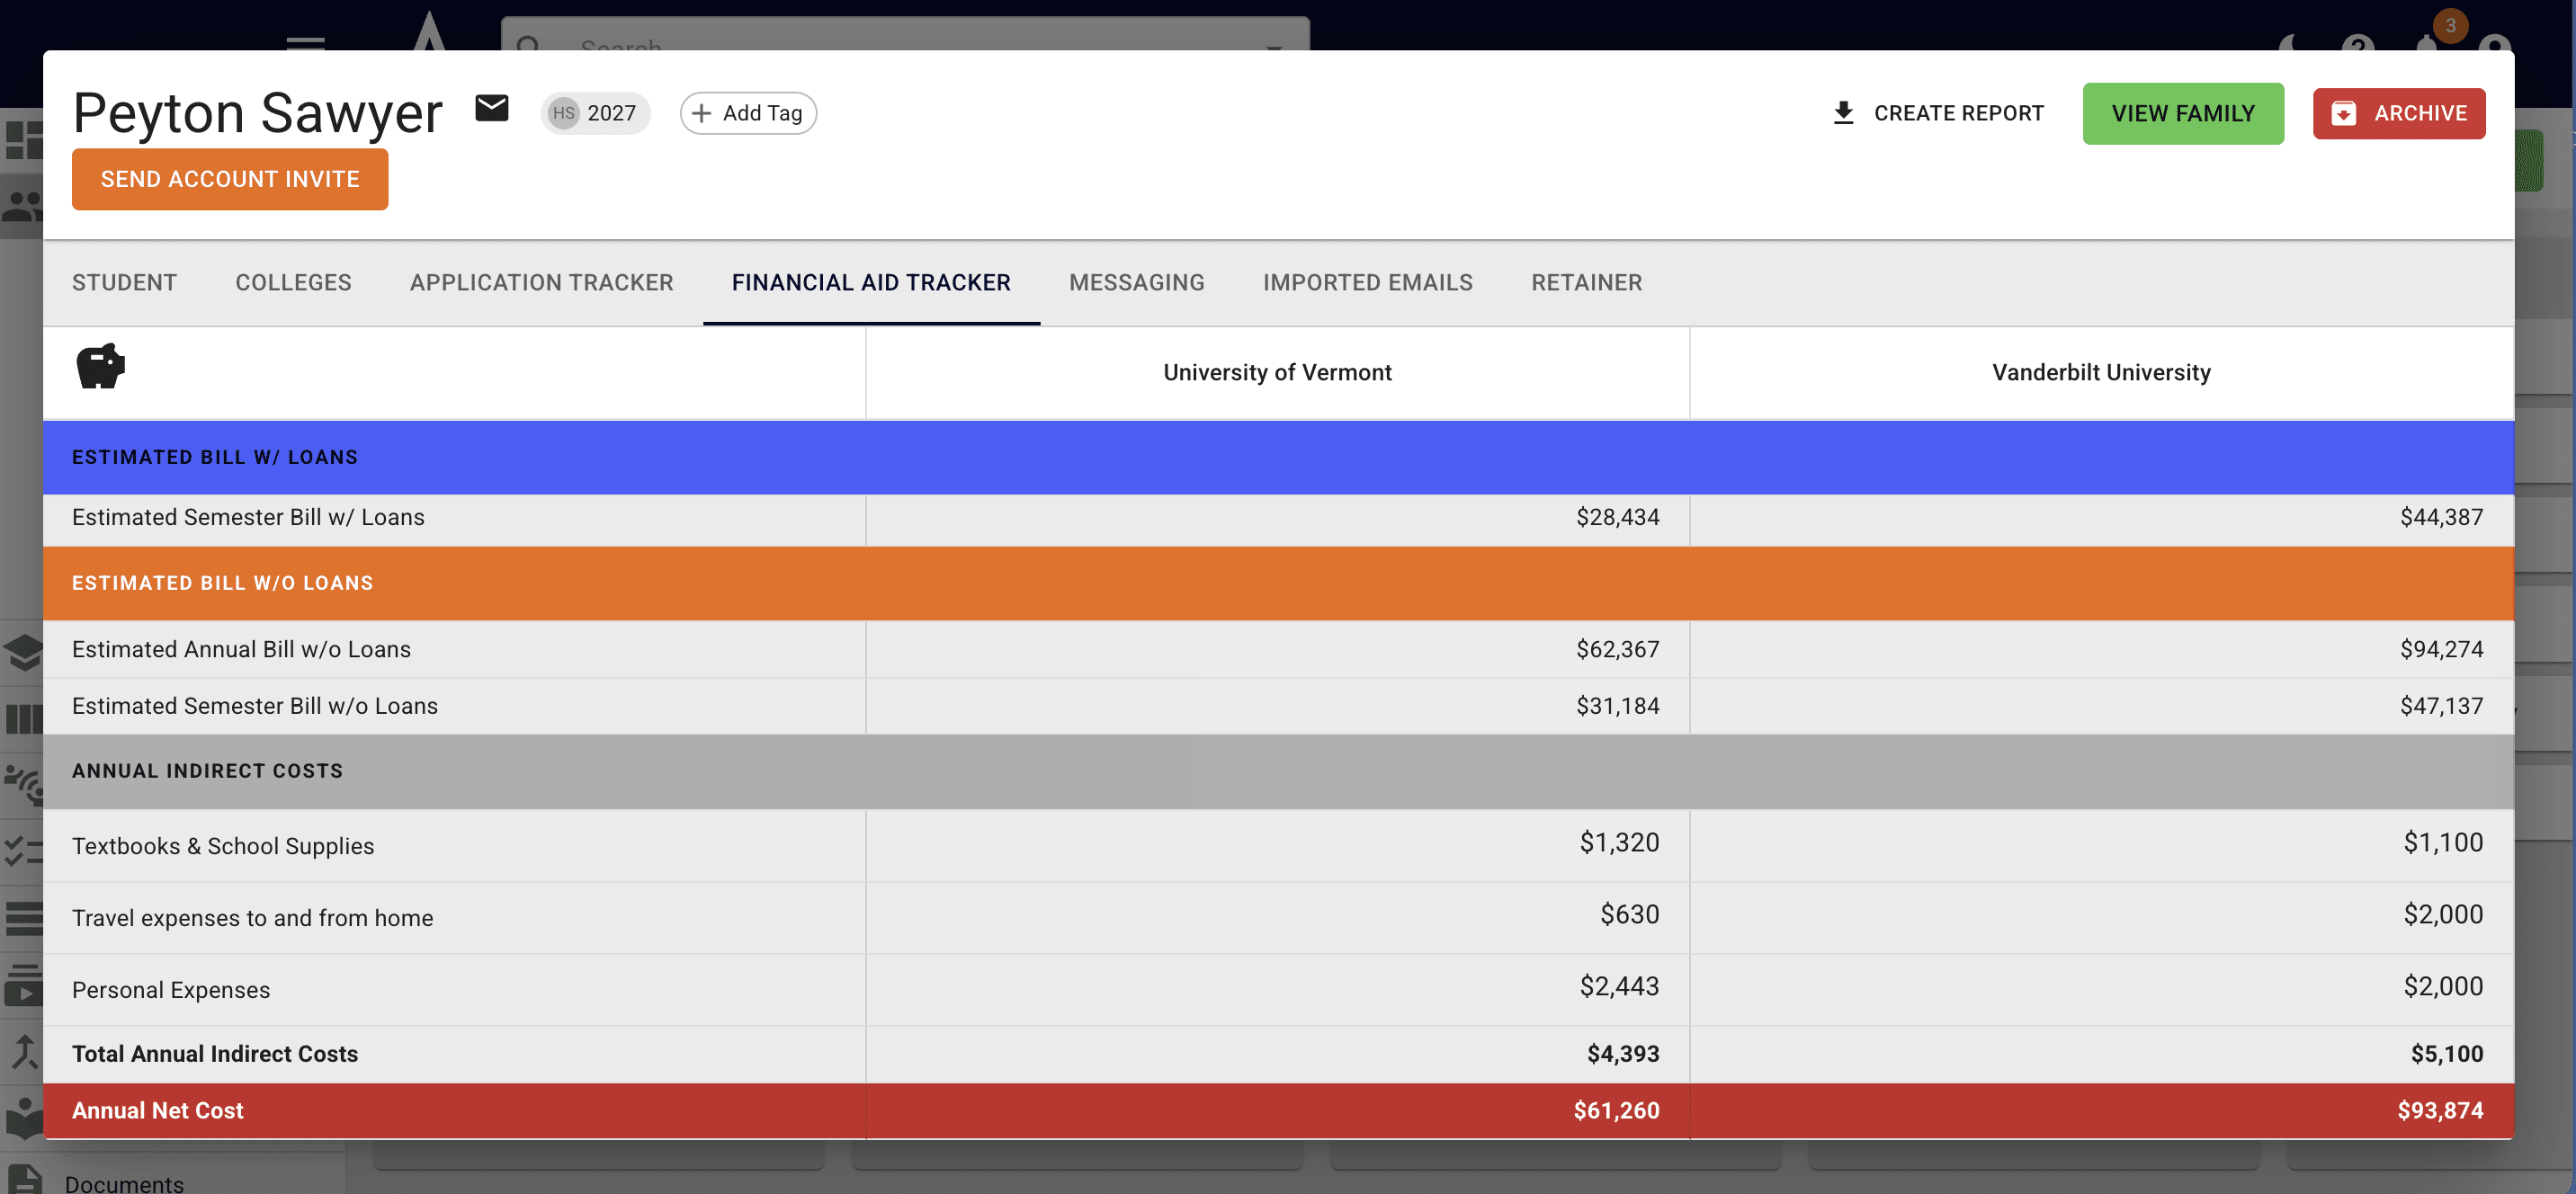The image size is (2576, 1194).
Task: Click the HS 2027 tag chip
Action: [595, 113]
